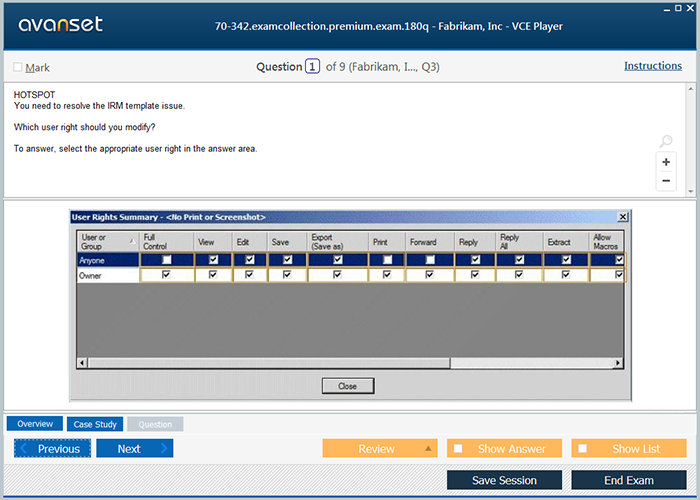Click the question pane scroll up arrow
The width and height of the screenshot is (700, 500).
tap(690, 89)
